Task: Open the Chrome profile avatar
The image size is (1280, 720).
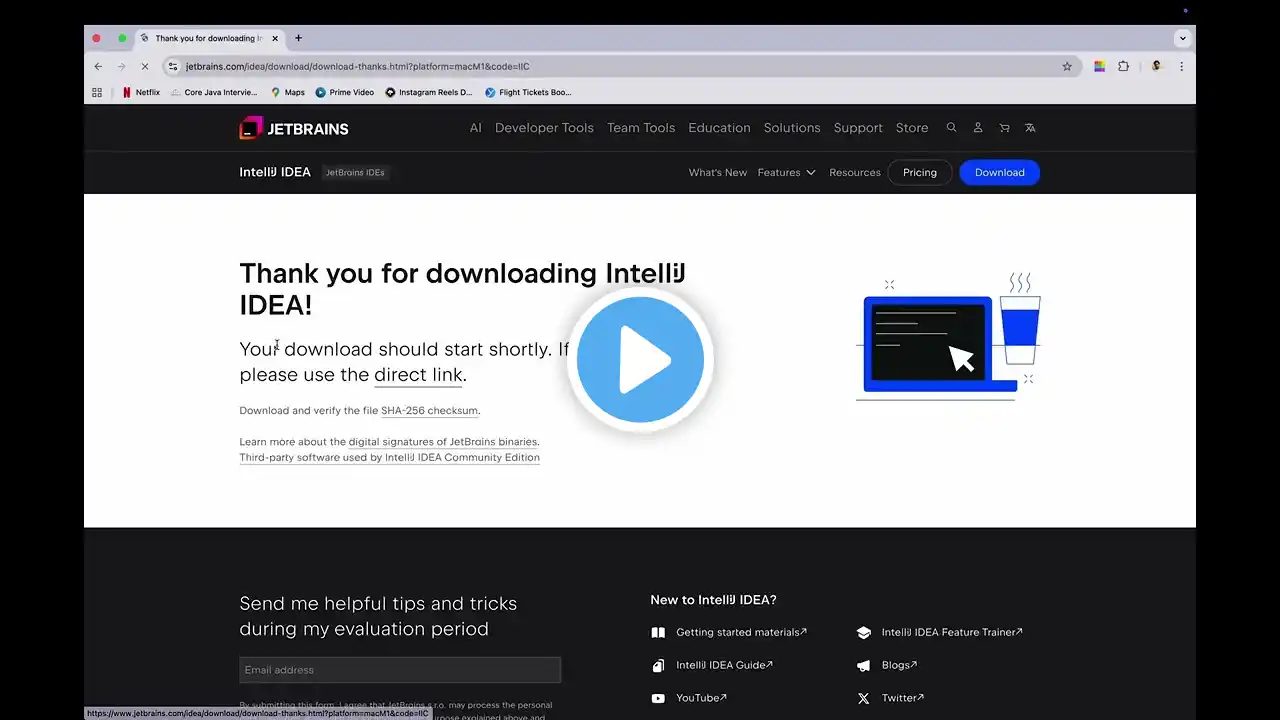Action: 1156,66
